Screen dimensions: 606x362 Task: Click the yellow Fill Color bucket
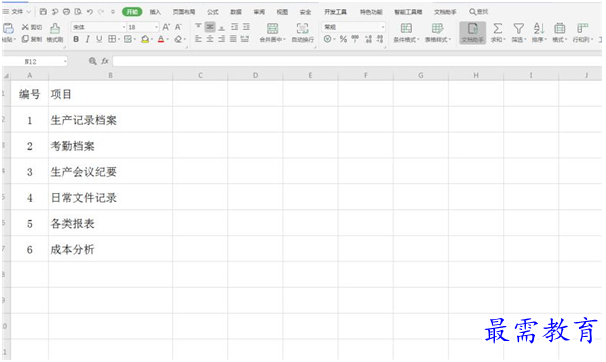(145, 39)
